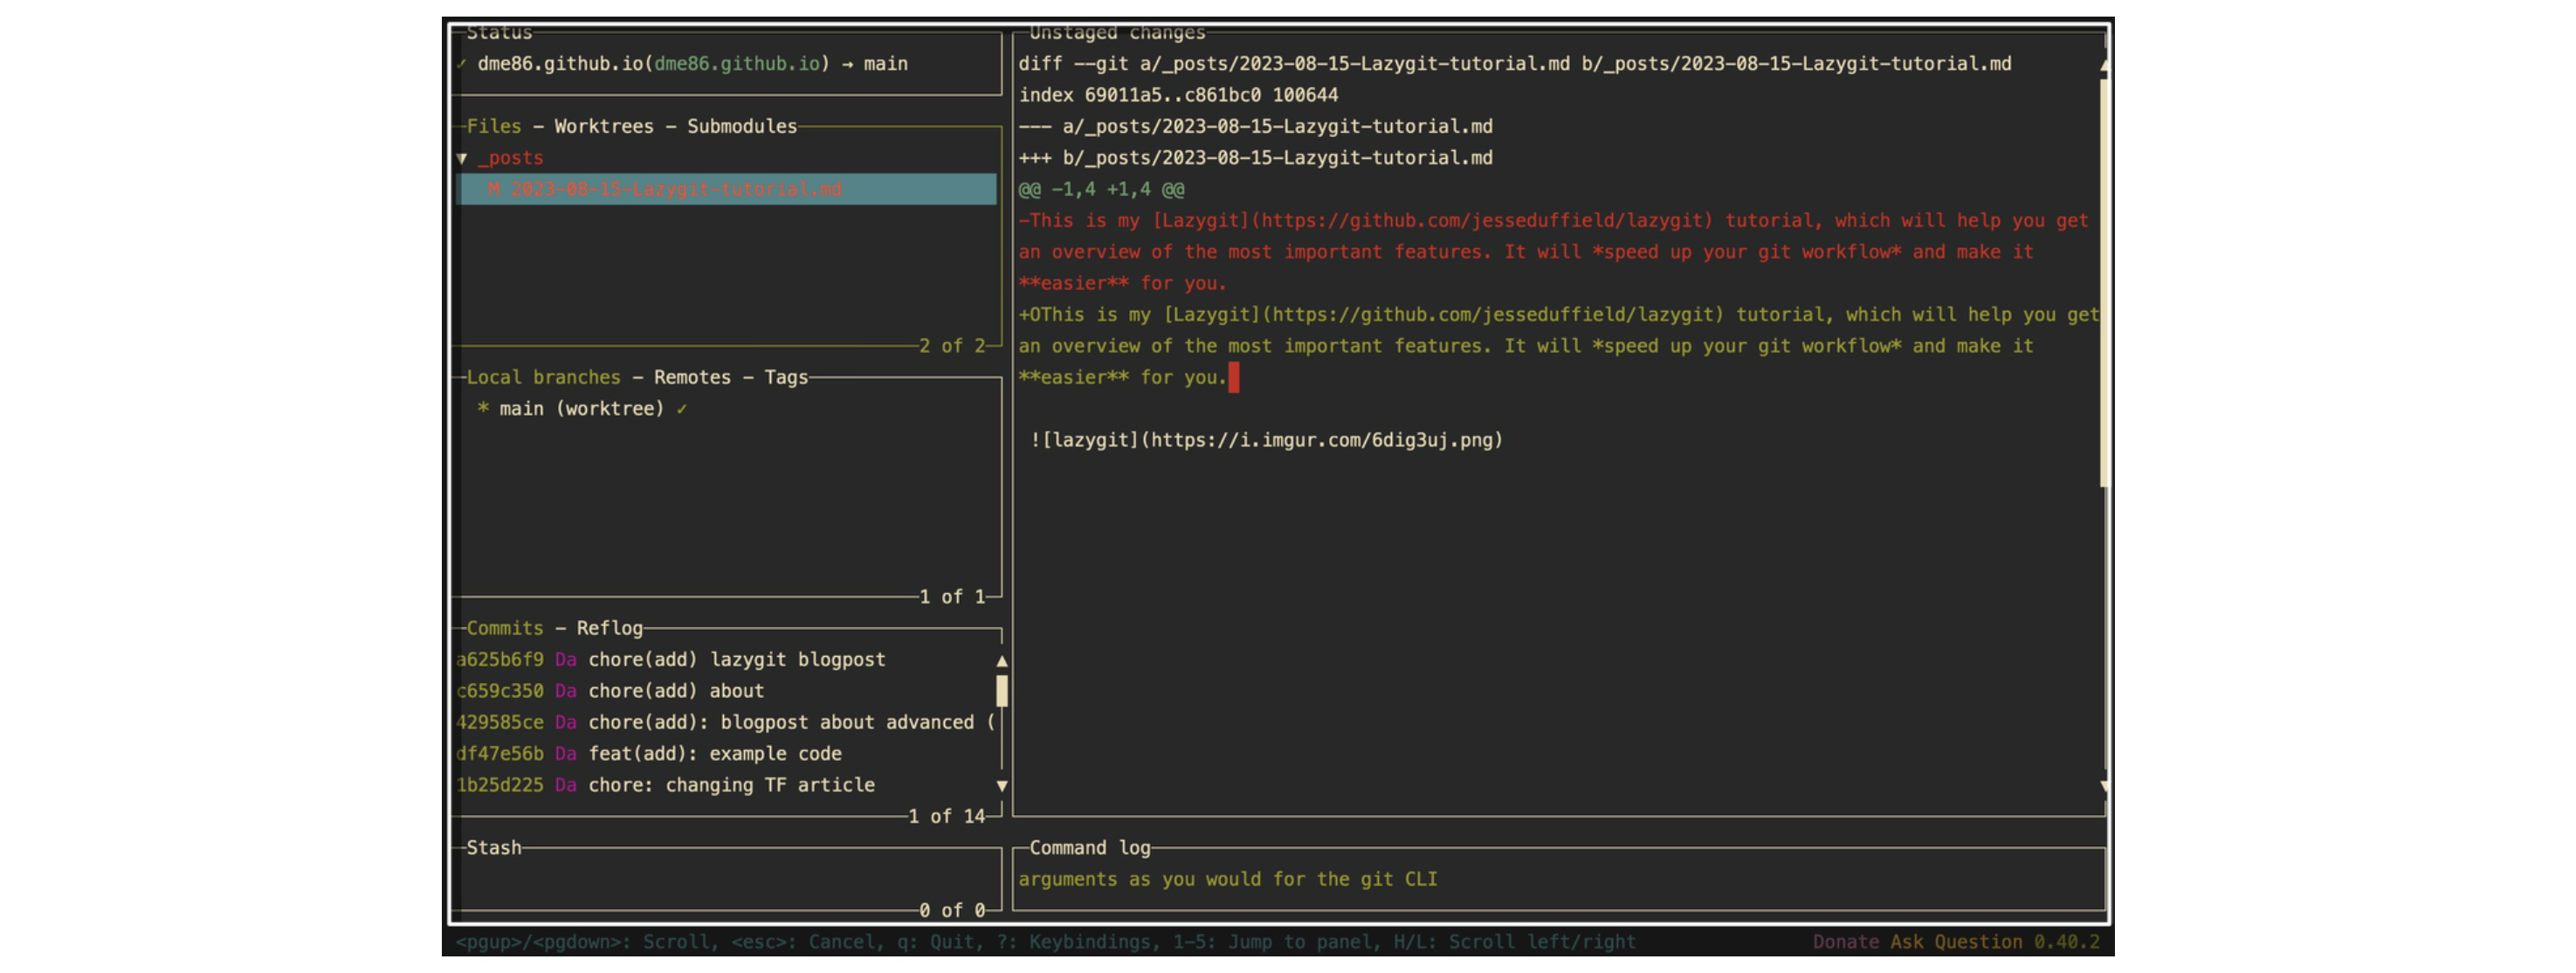Select commit a625b6f9 lazygit blogpost
Image resolution: width=2576 pixels, height=973 pixels.
click(724, 659)
